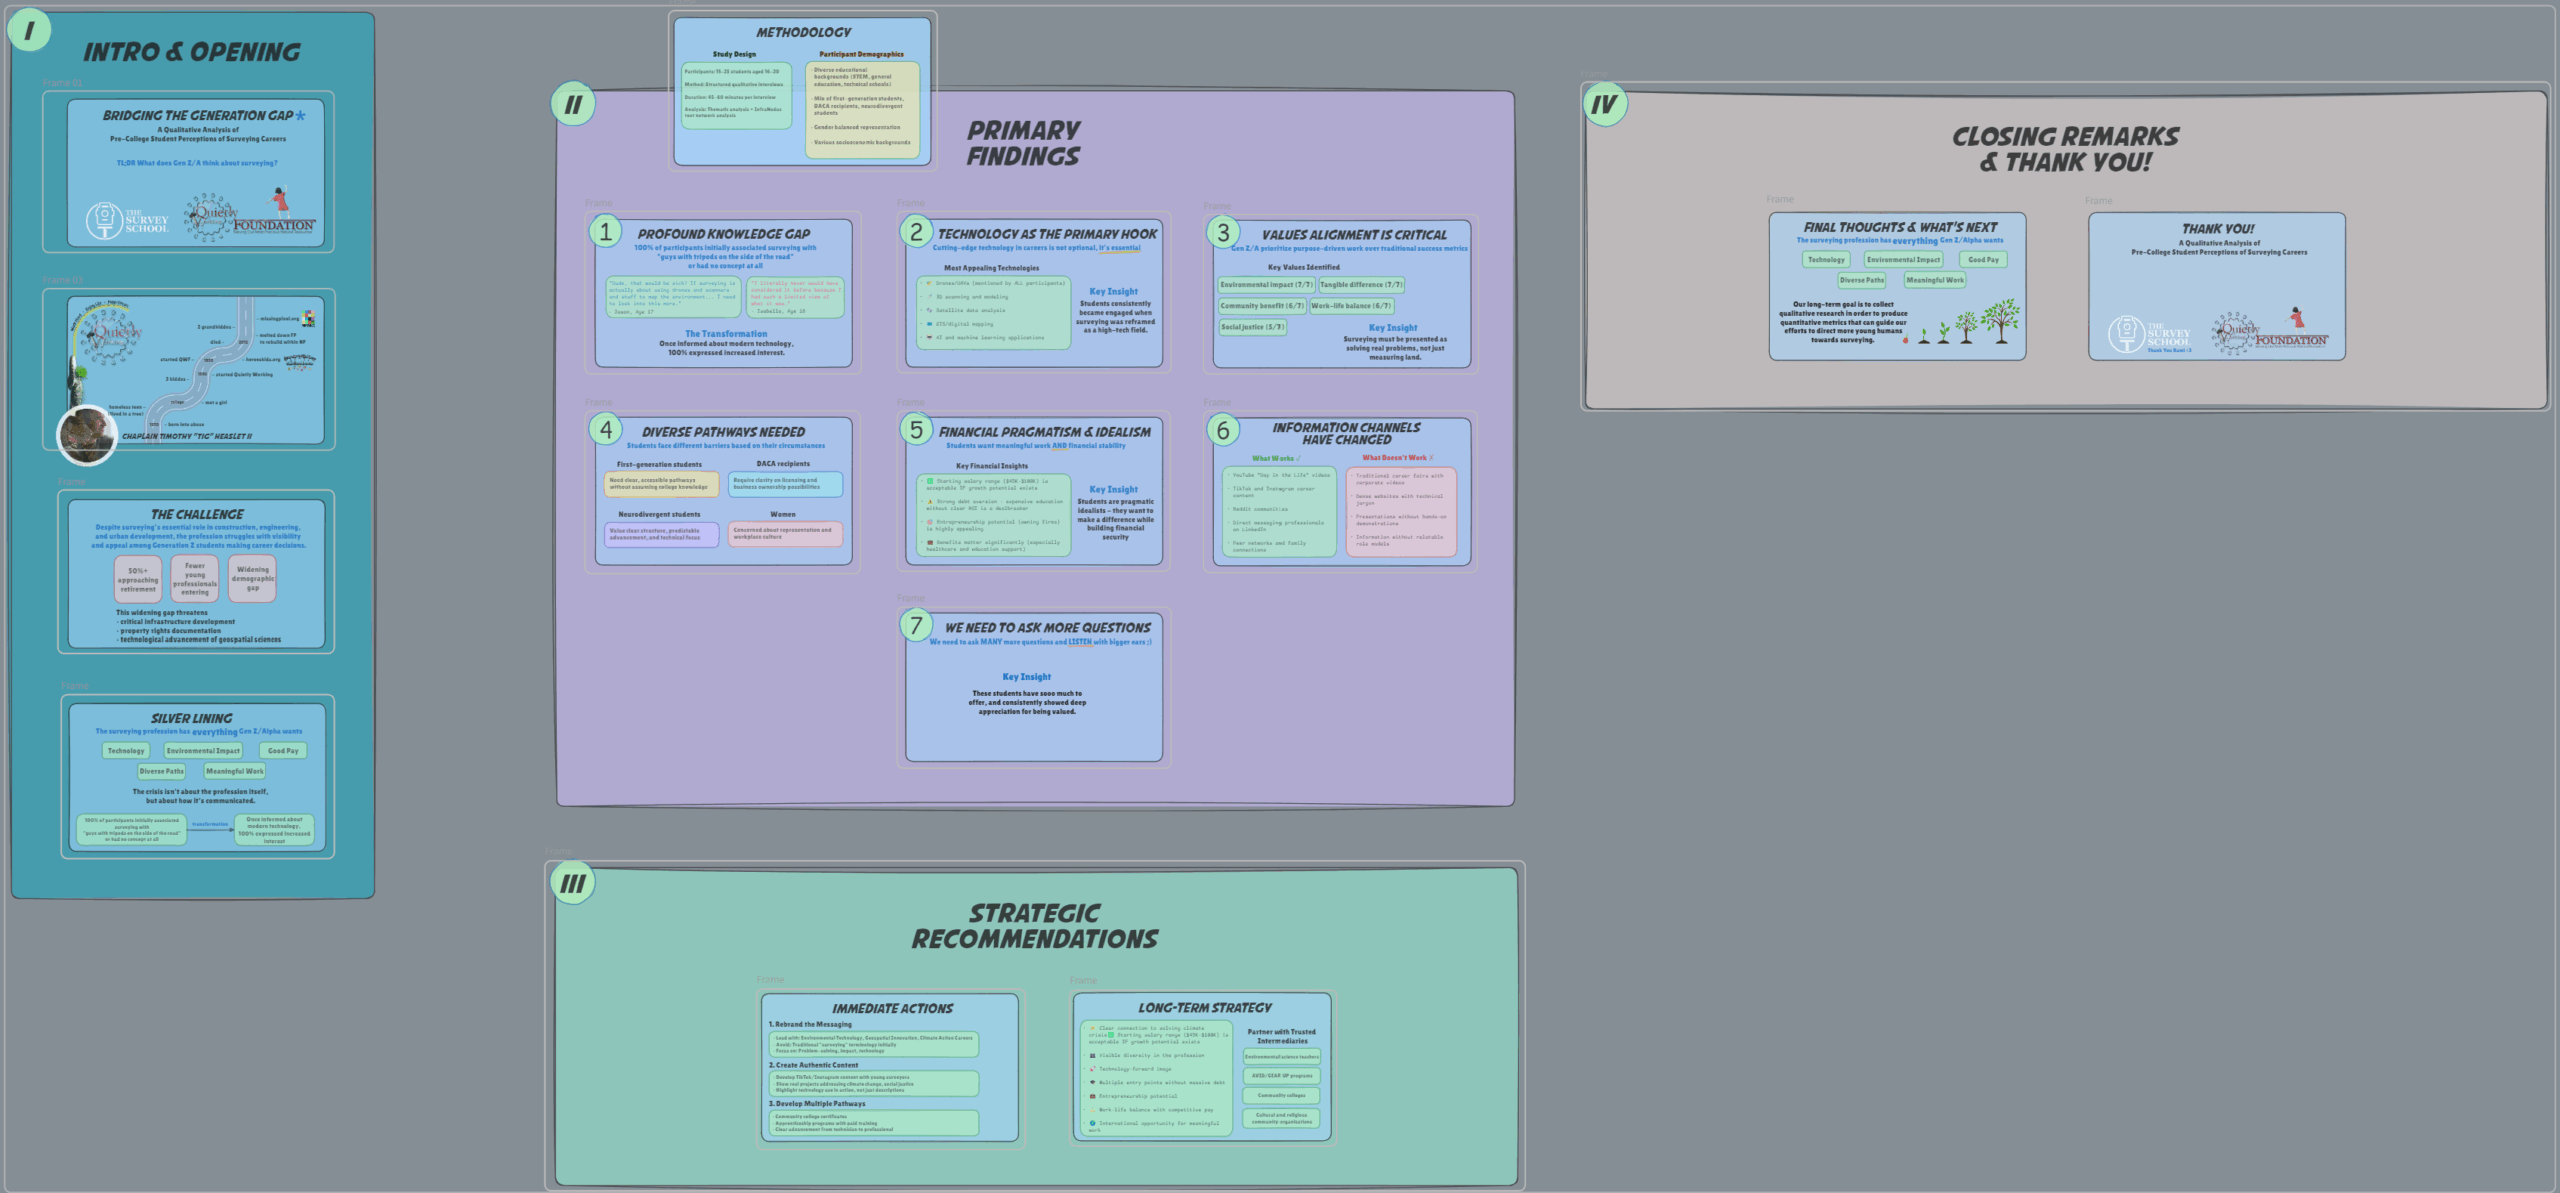Select number 7 badge on Ask More Questions
The width and height of the screenshot is (2560, 1193).
(915, 626)
